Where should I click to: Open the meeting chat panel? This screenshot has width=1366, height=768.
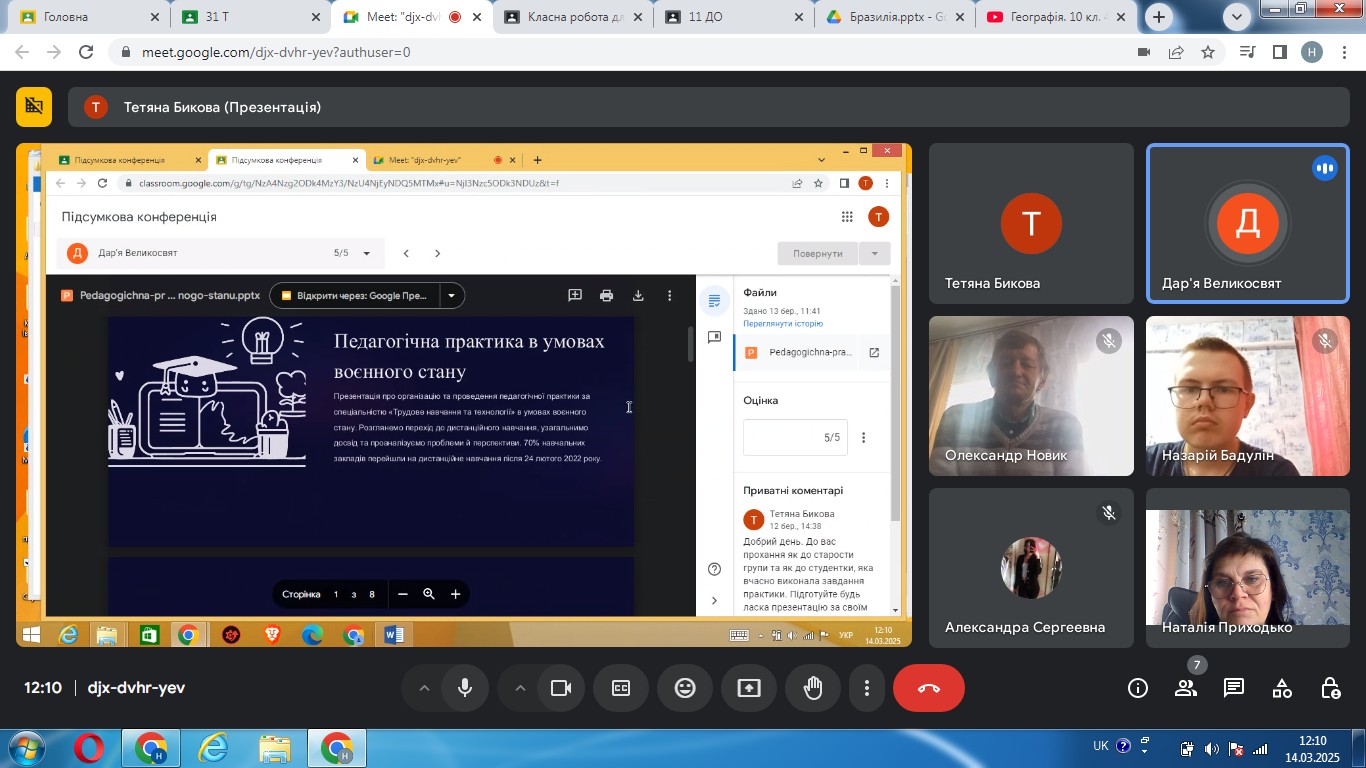click(x=1234, y=688)
